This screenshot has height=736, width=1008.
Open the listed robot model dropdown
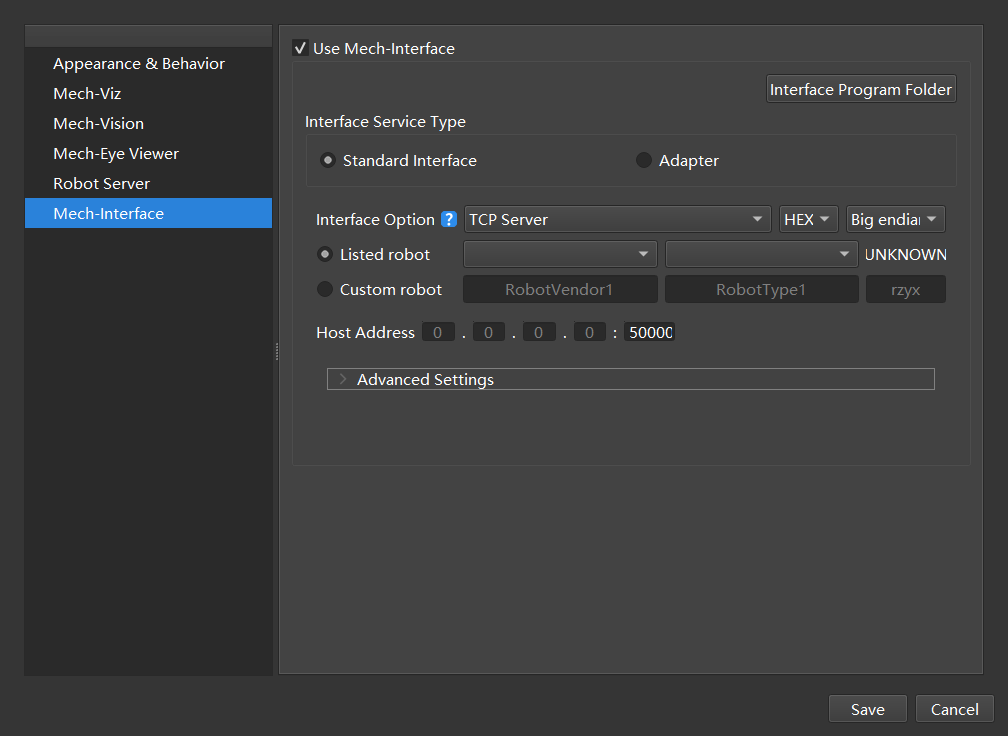(x=762, y=254)
